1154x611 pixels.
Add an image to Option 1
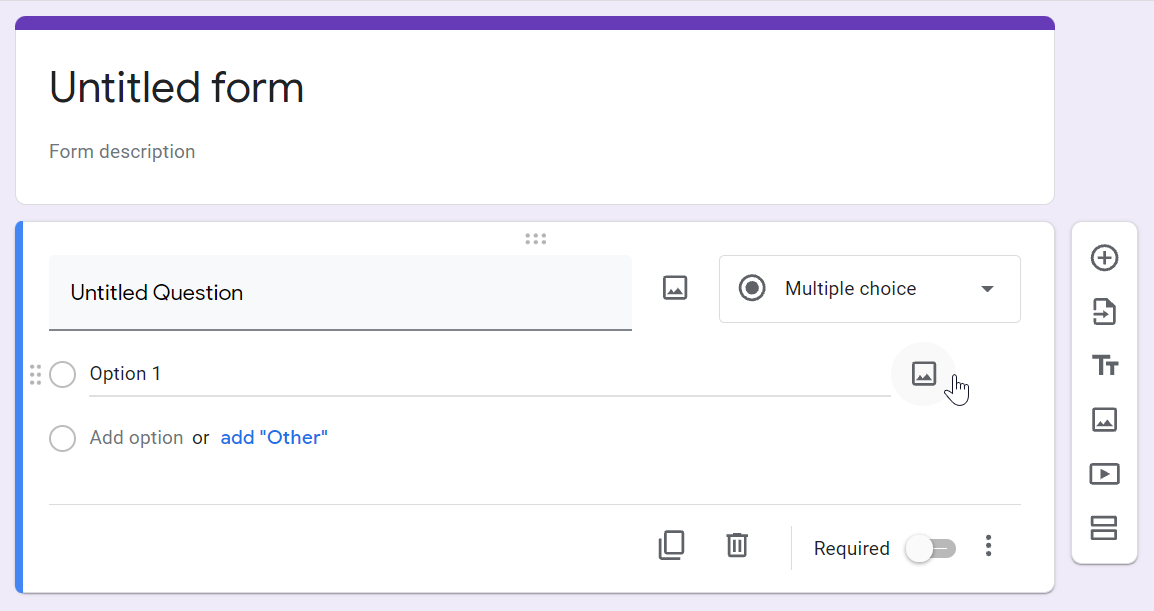tap(923, 373)
